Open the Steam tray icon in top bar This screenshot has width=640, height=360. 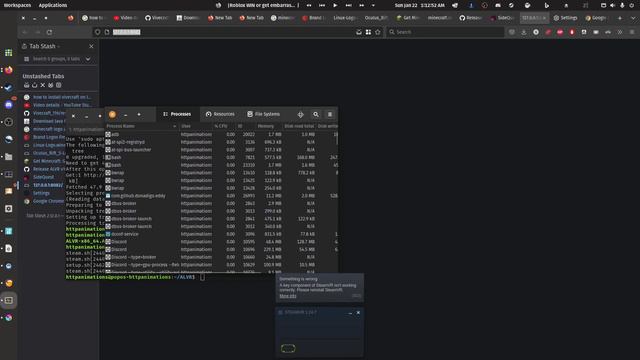pos(511,5)
